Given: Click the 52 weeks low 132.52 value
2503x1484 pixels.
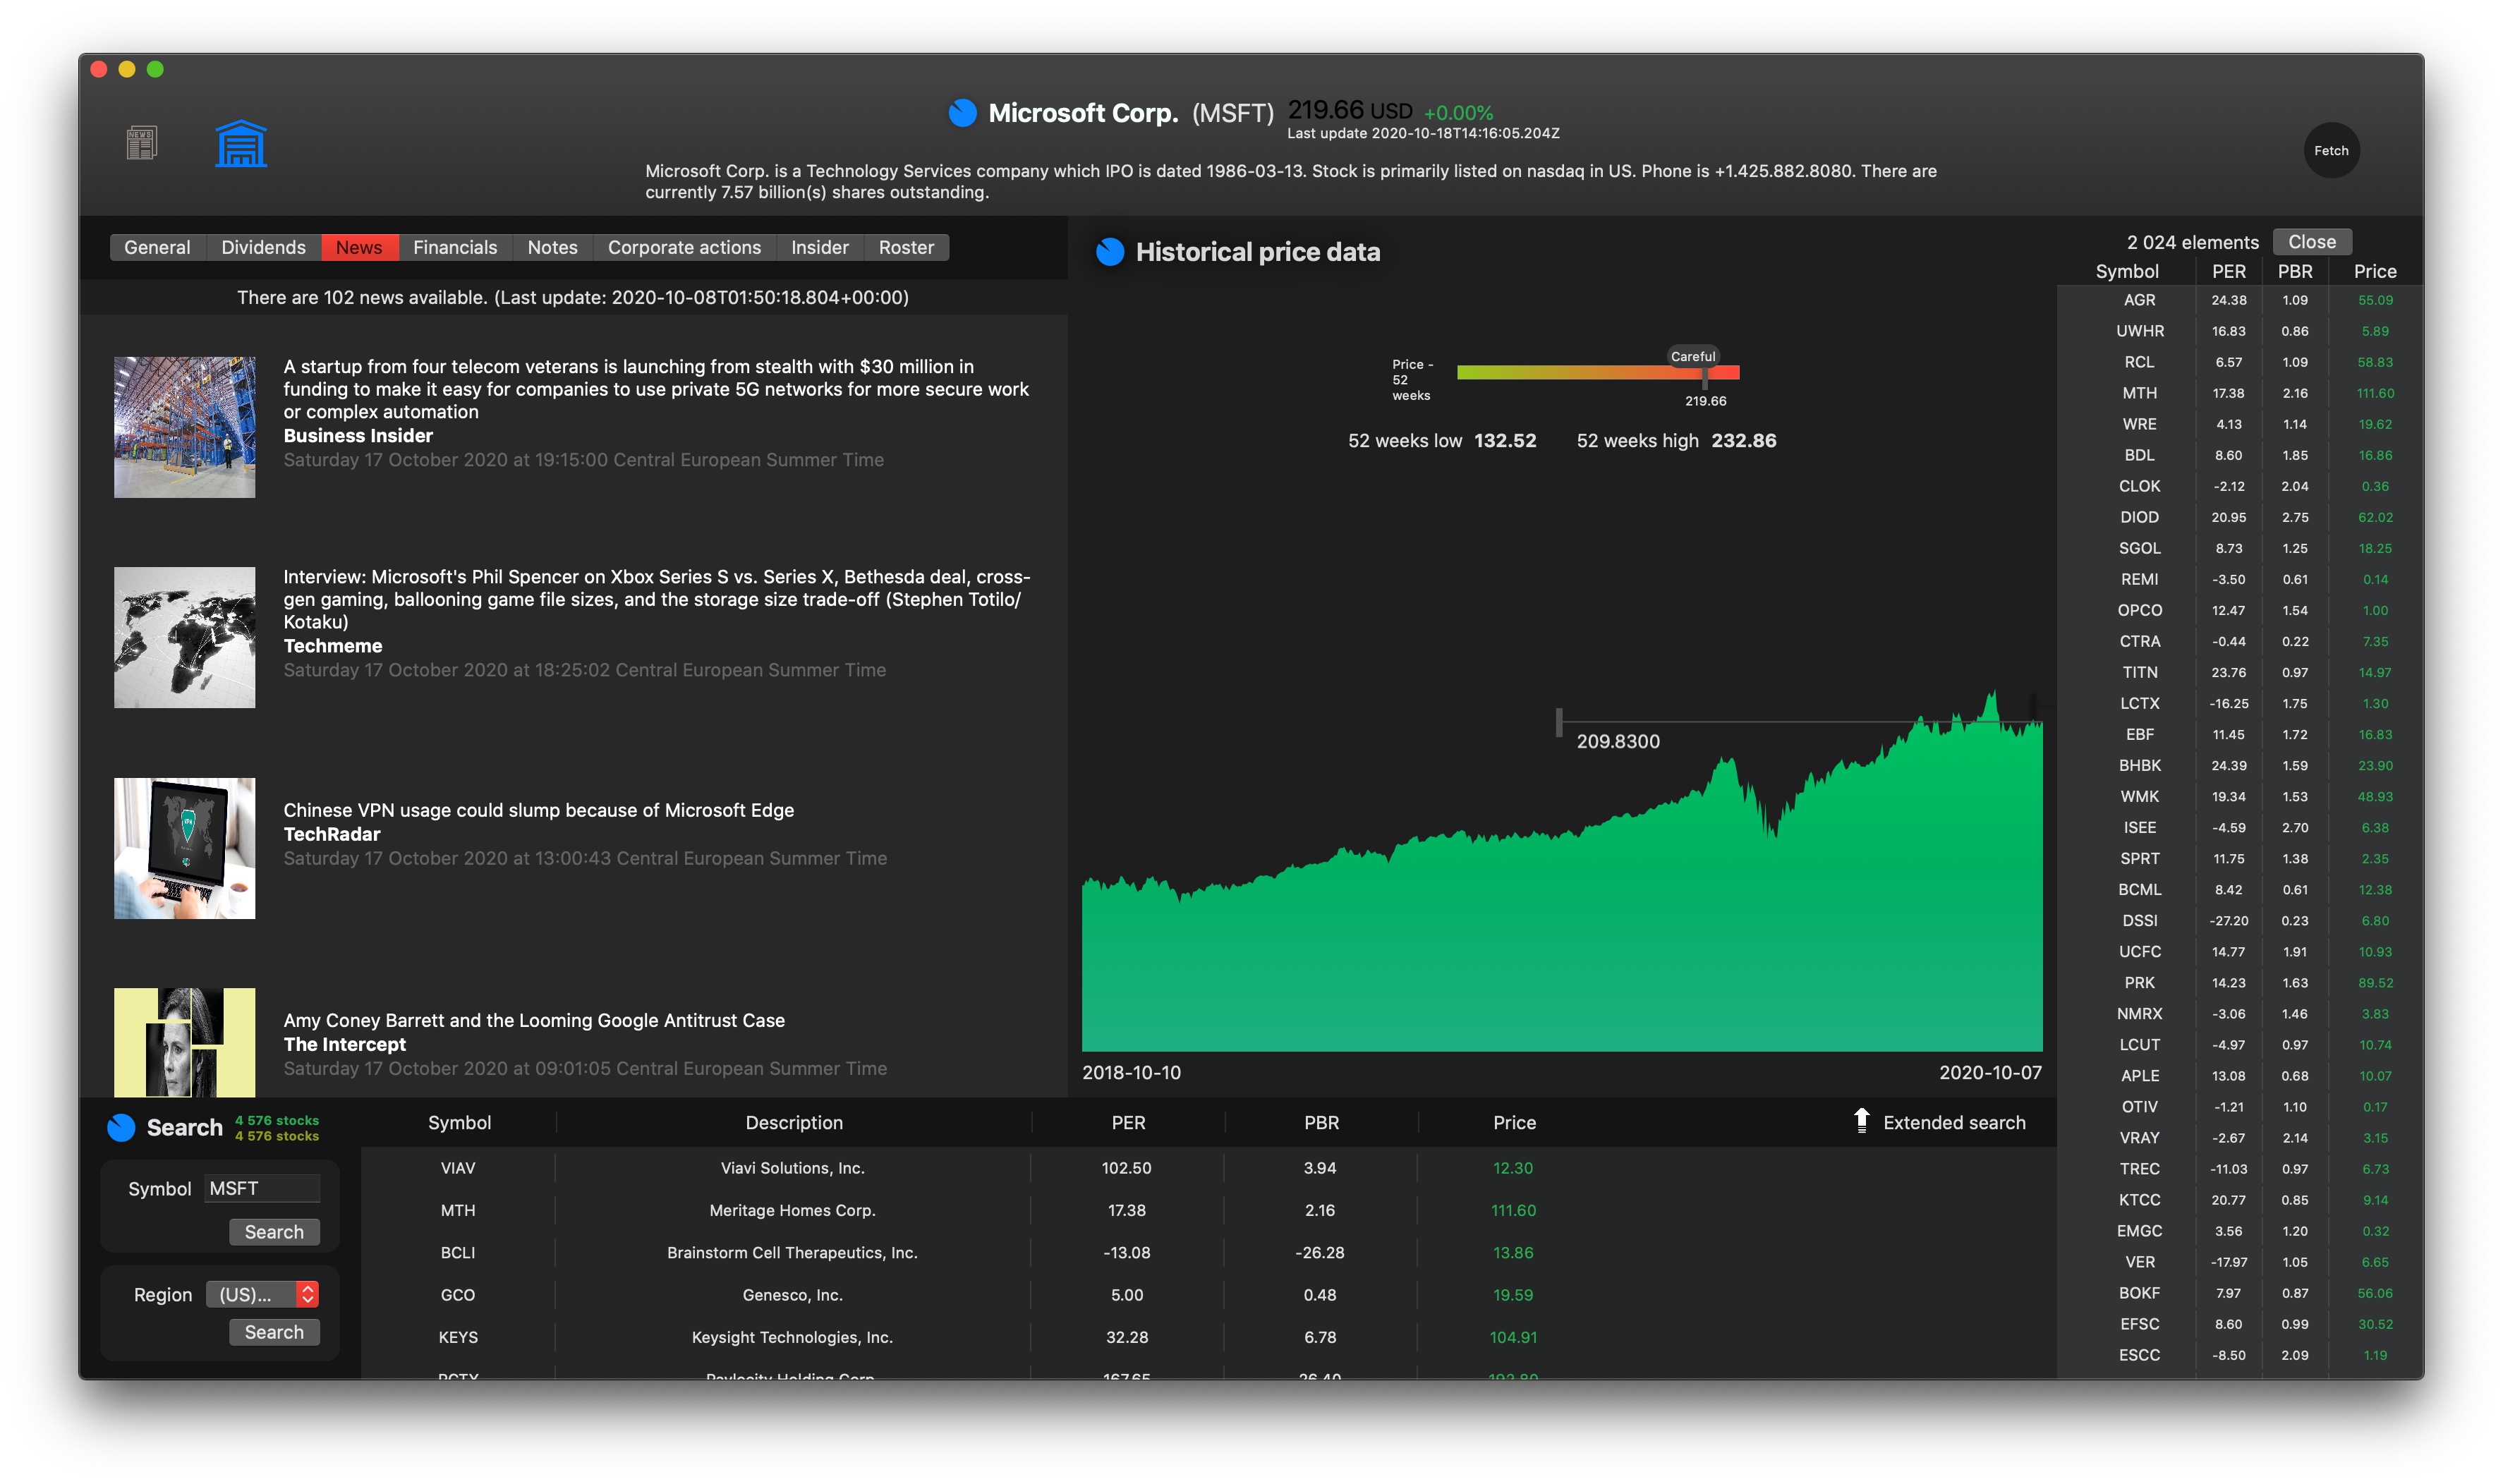Looking at the screenshot, I should (x=1505, y=440).
